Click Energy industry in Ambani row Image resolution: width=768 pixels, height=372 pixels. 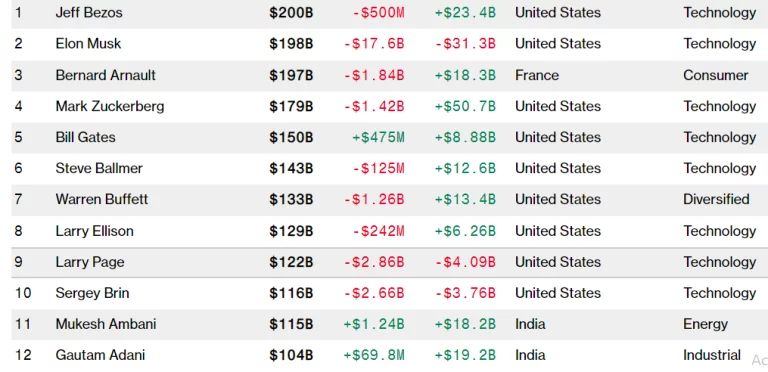[705, 325]
